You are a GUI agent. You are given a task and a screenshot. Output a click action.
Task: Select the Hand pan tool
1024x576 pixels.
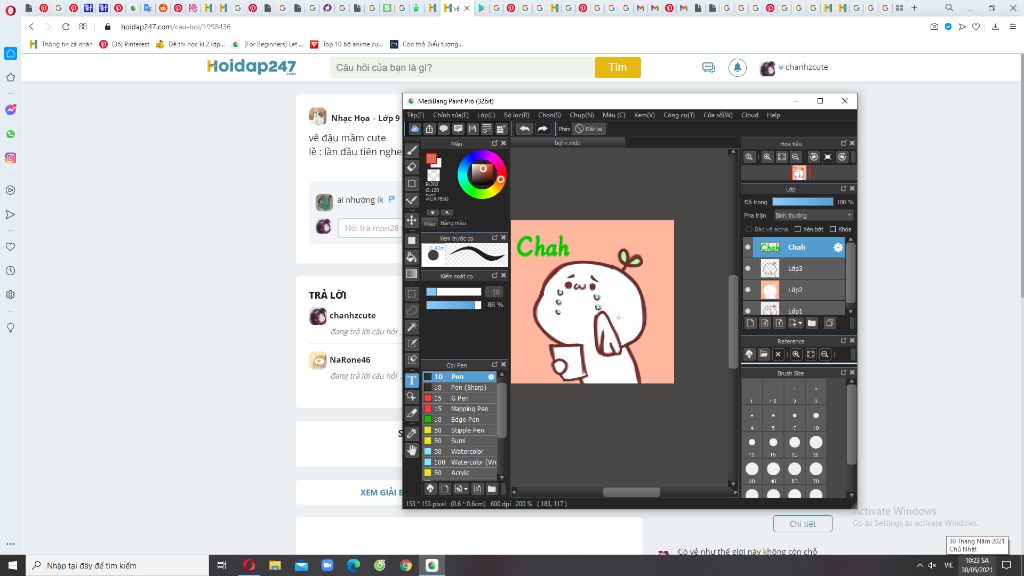pyautogui.click(x=412, y=450)
